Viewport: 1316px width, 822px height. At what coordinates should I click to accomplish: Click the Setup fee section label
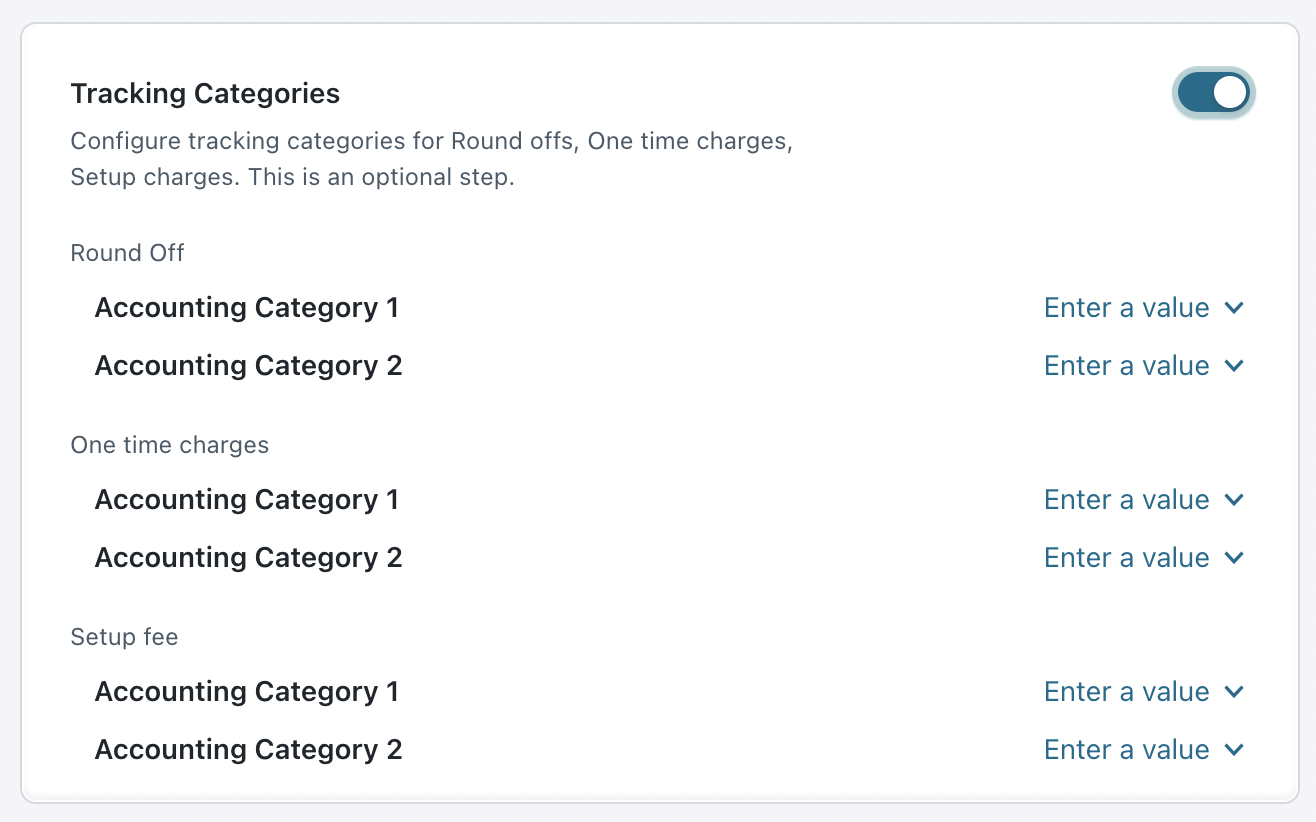124,637
